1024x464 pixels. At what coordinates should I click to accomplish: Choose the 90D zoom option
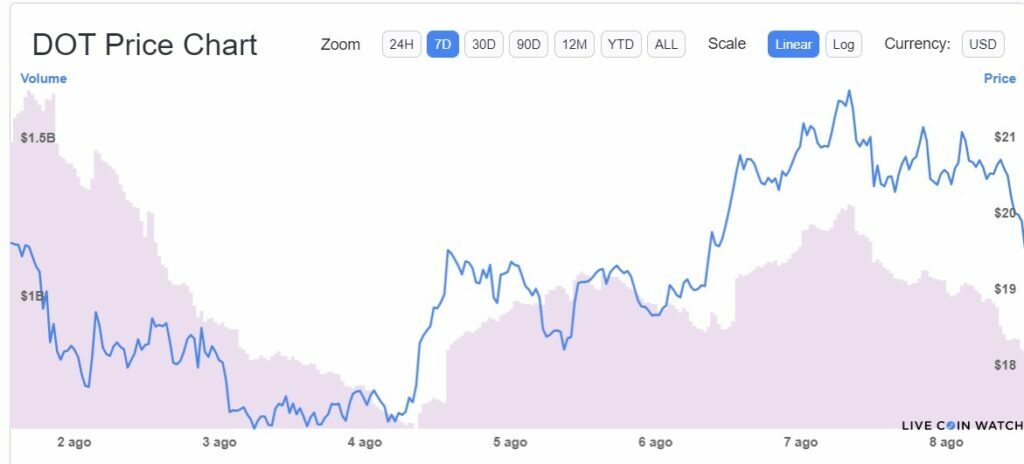(x=528, y=45)
